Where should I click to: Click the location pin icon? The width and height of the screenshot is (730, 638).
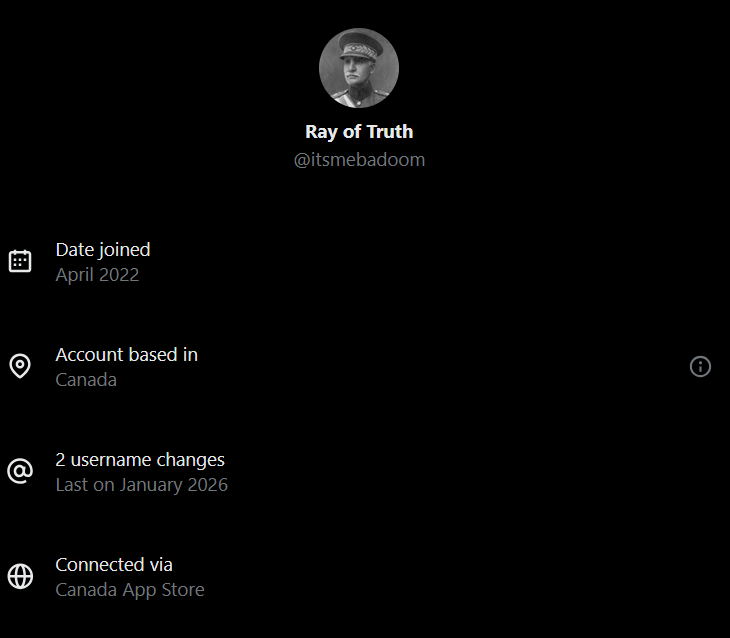[20, 367]
